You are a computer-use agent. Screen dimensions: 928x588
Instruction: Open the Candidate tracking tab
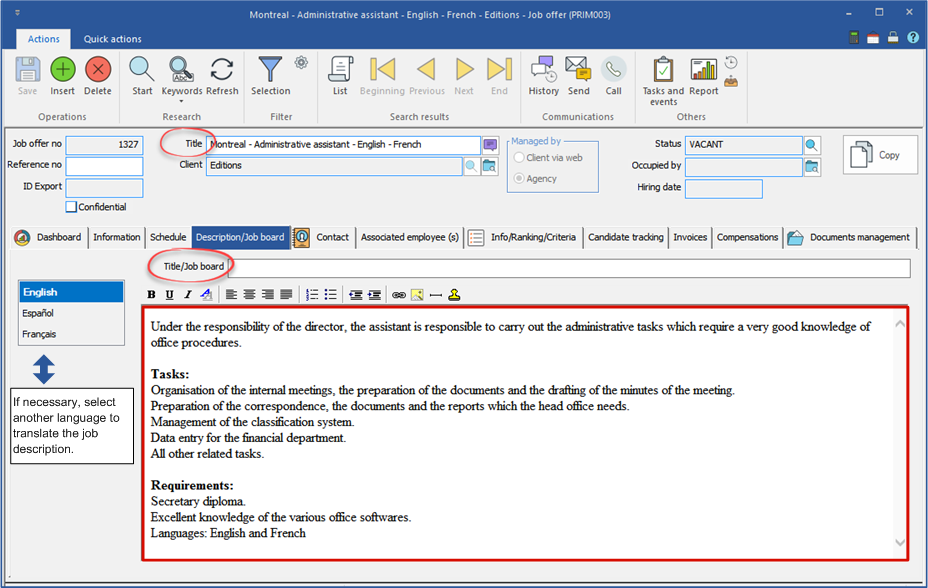(626, 237)
